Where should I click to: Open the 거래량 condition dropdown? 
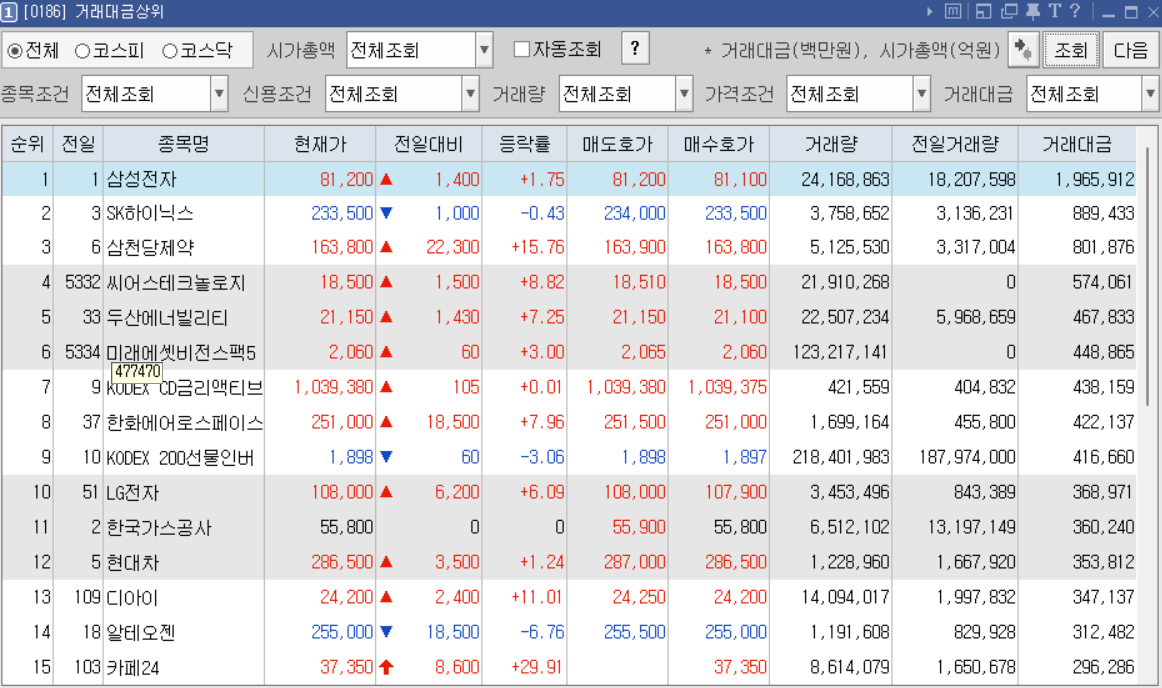[x=684, y=94]
